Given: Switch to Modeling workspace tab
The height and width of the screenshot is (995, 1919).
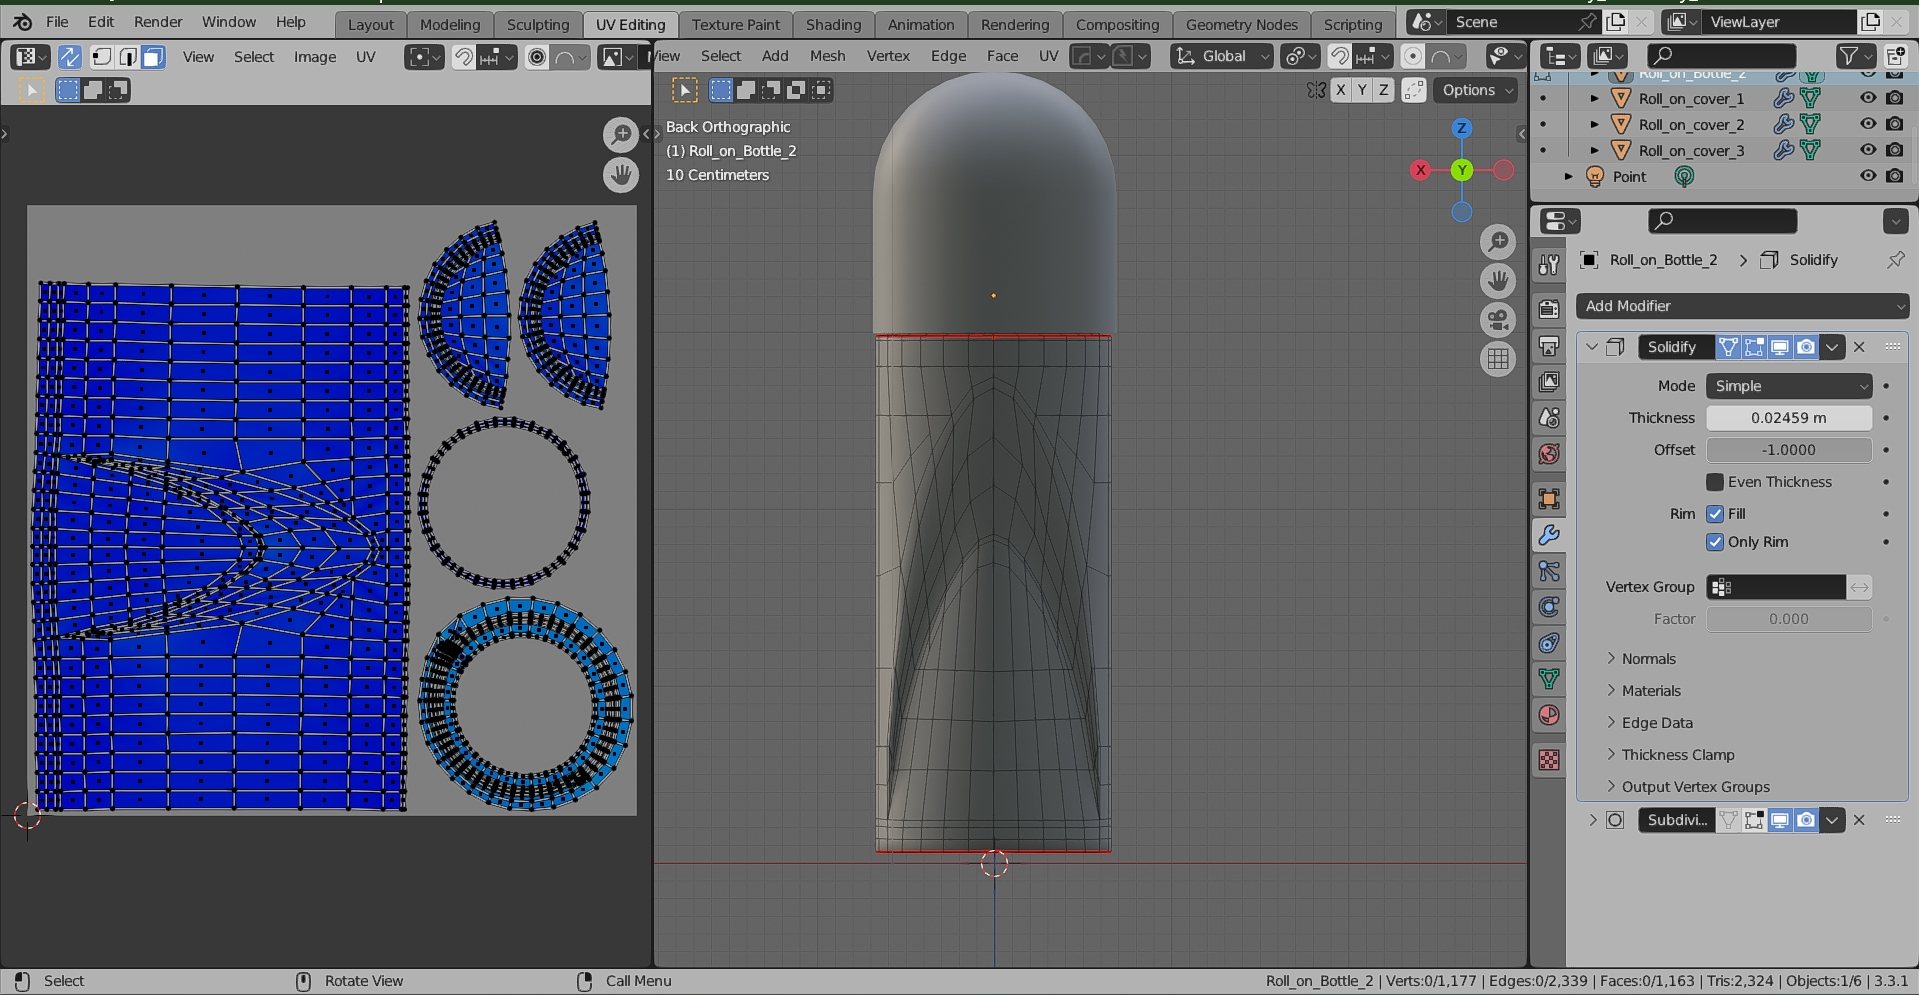Looking at the screenshot, I should (450, 24).
